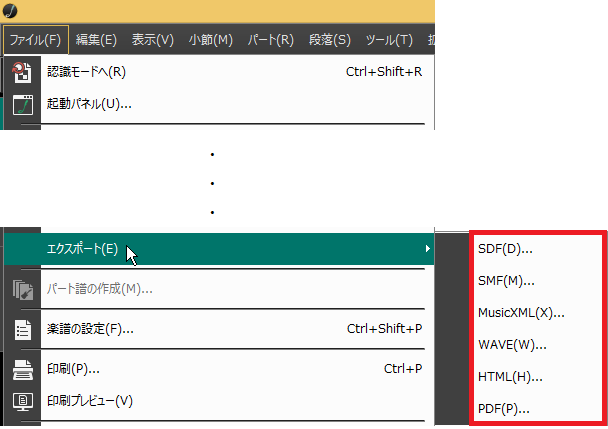
Task: Export as MusicXML(X)... file
Action: point(521,312)
